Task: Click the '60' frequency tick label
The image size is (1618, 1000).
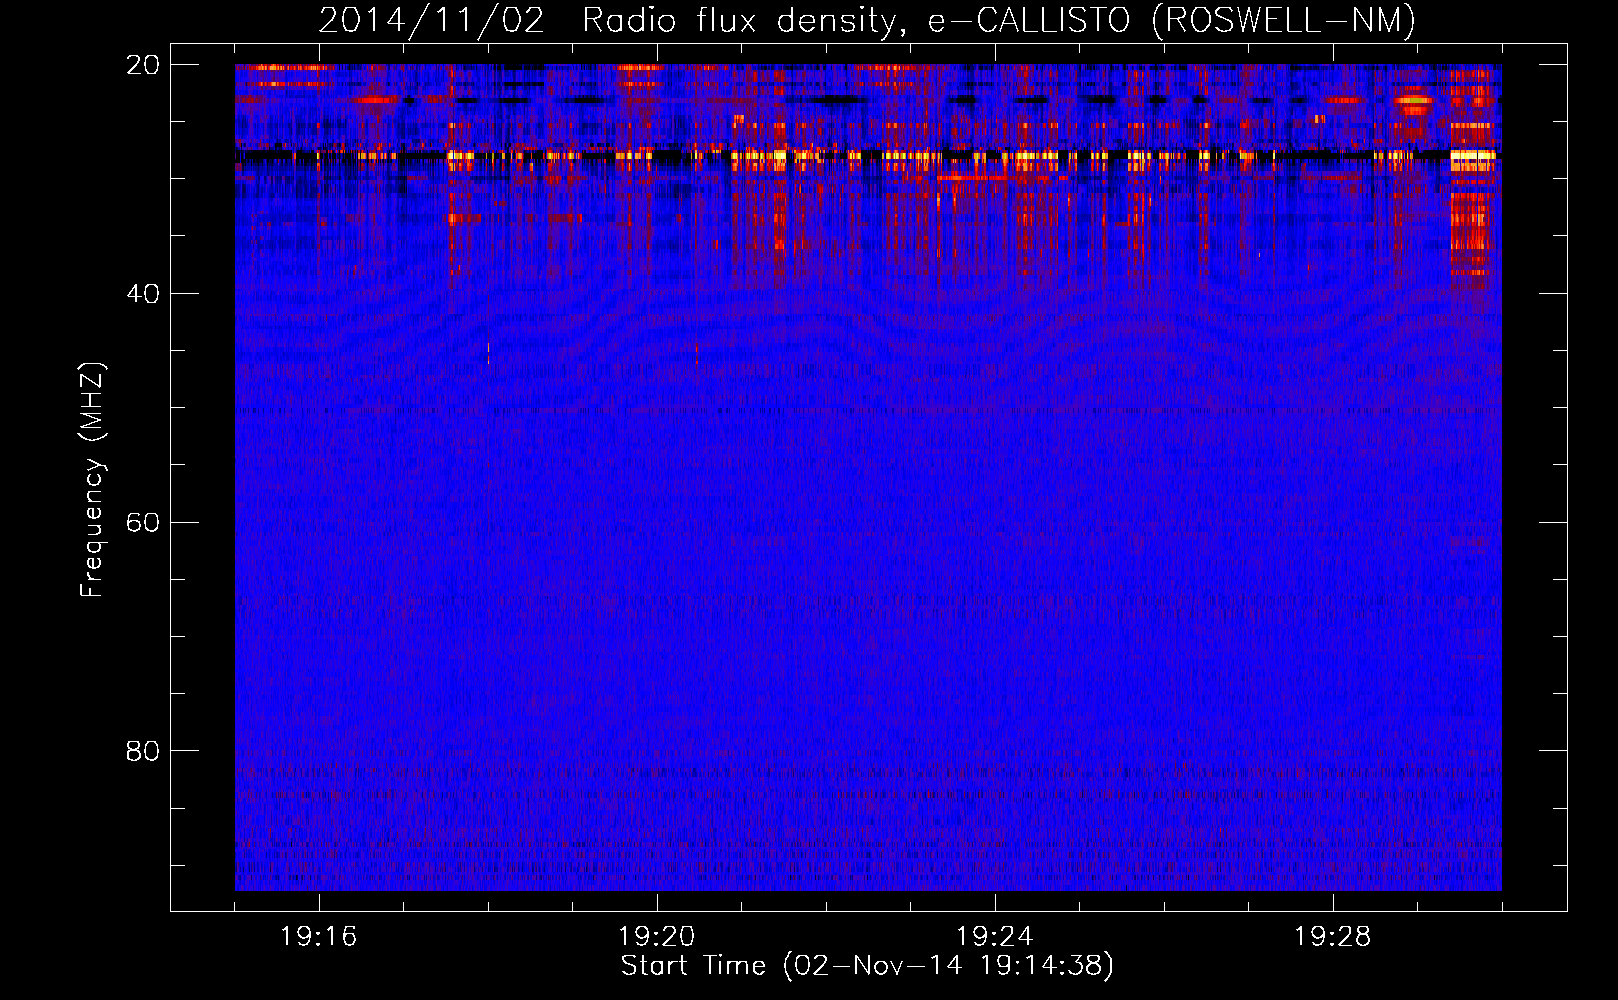Action: (x=143, y=523)
